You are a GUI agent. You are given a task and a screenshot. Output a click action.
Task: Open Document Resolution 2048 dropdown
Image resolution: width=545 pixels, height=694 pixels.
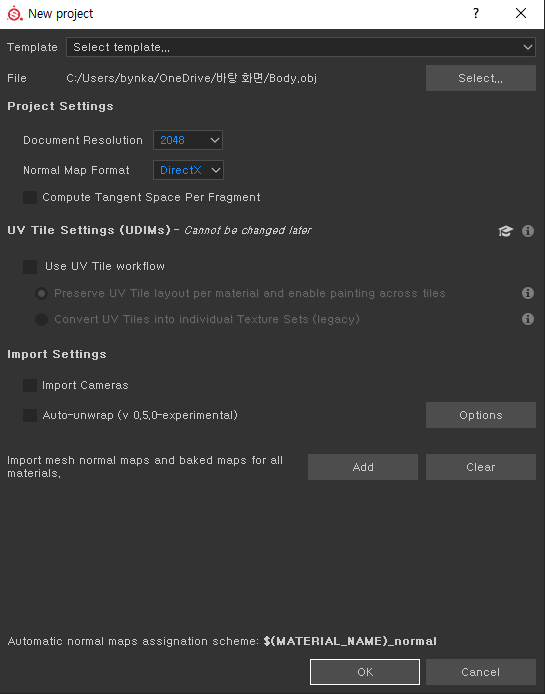(x=188, y=140)
